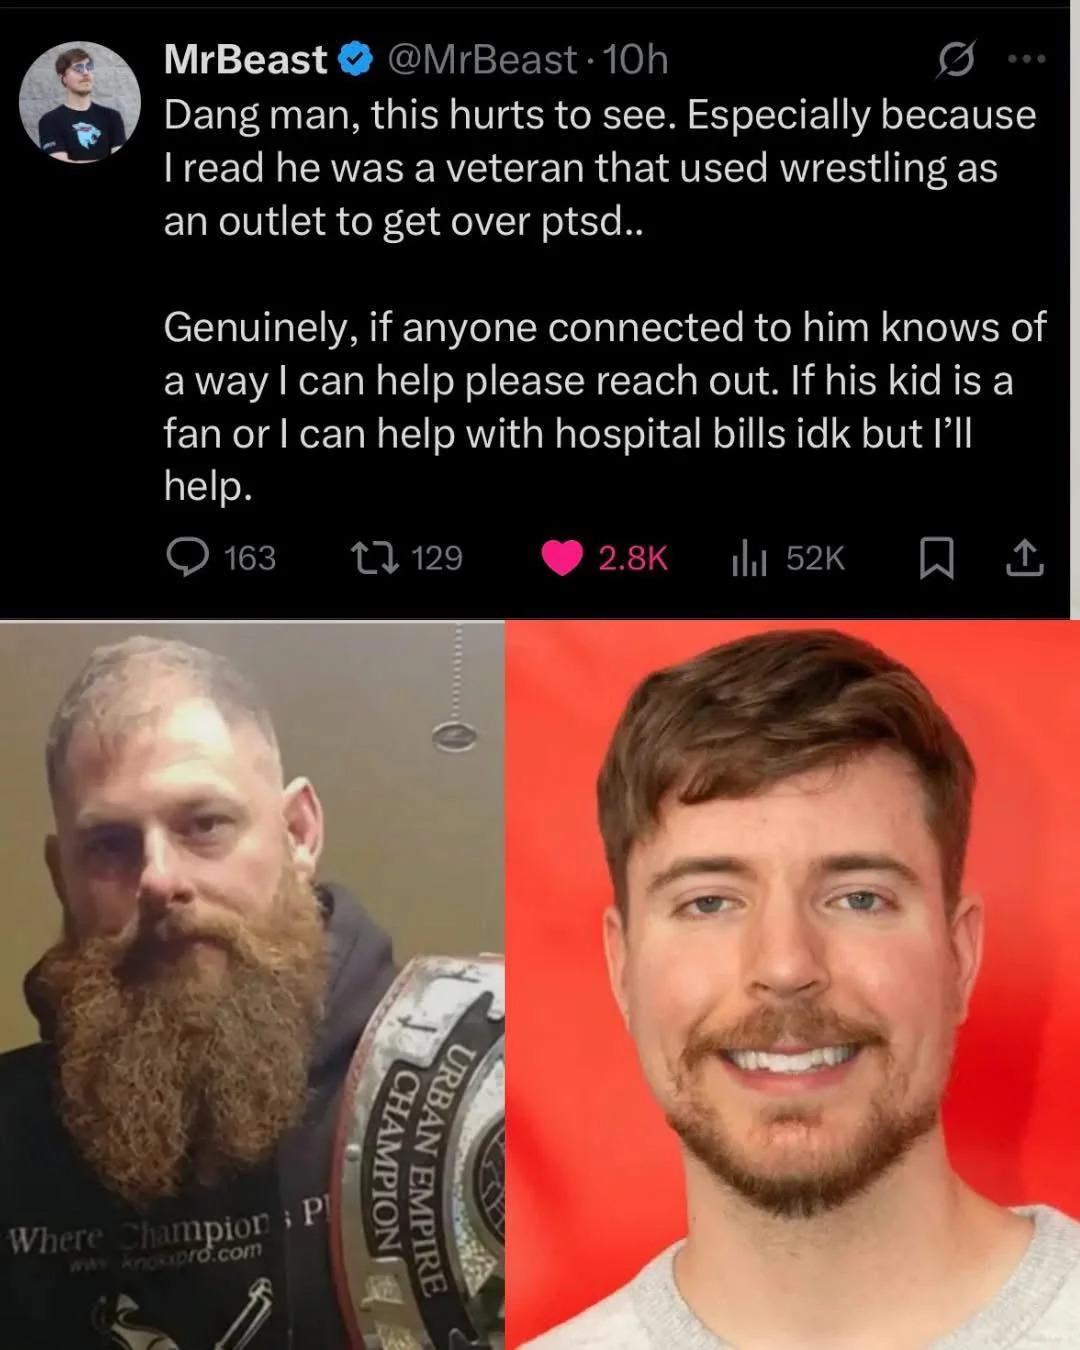This screenshot has width=1080, height=1350.
Task: Open the bearded wrestler photo
Action: [252, 985]
